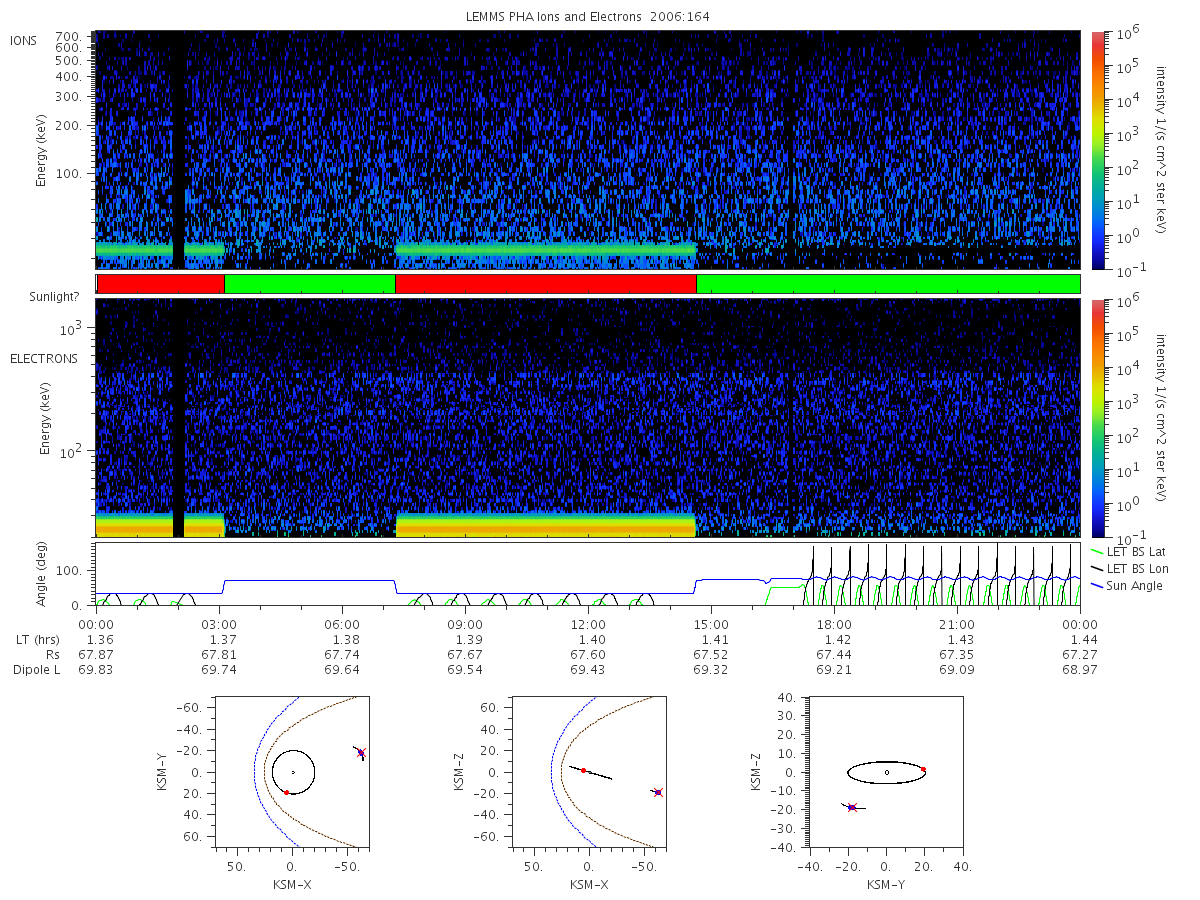Click the red dot on KSM-Y/KSM-Z ellipse

coord(923,769)
